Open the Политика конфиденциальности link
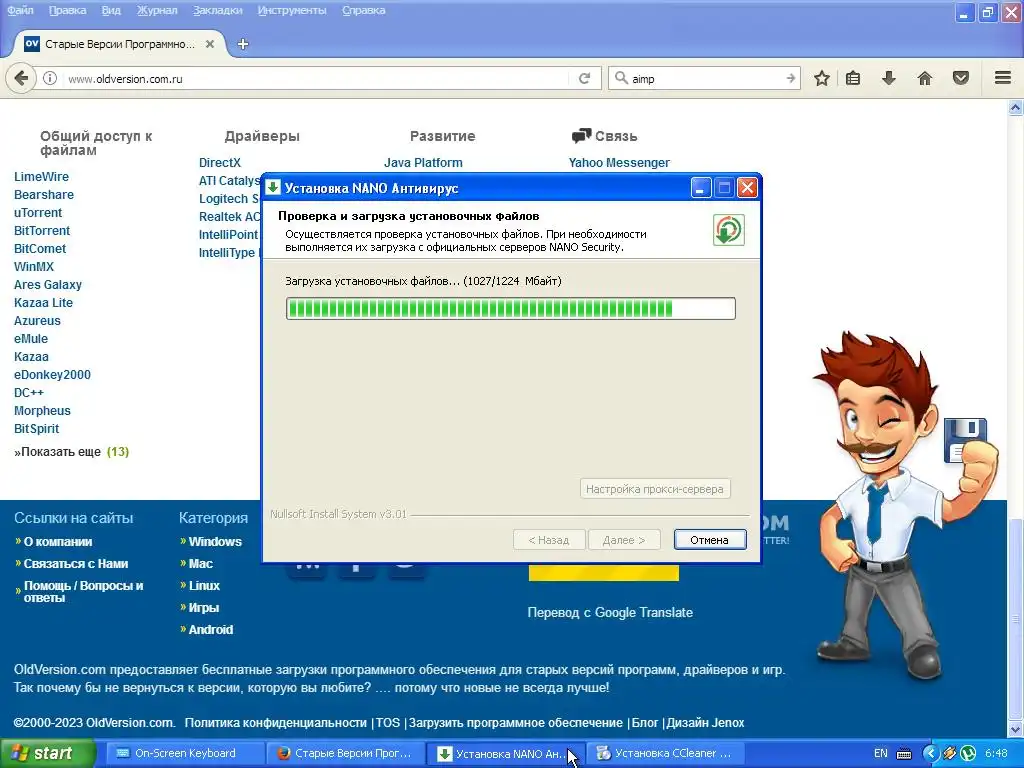The image size is (1024, 768). click(276, 723)
